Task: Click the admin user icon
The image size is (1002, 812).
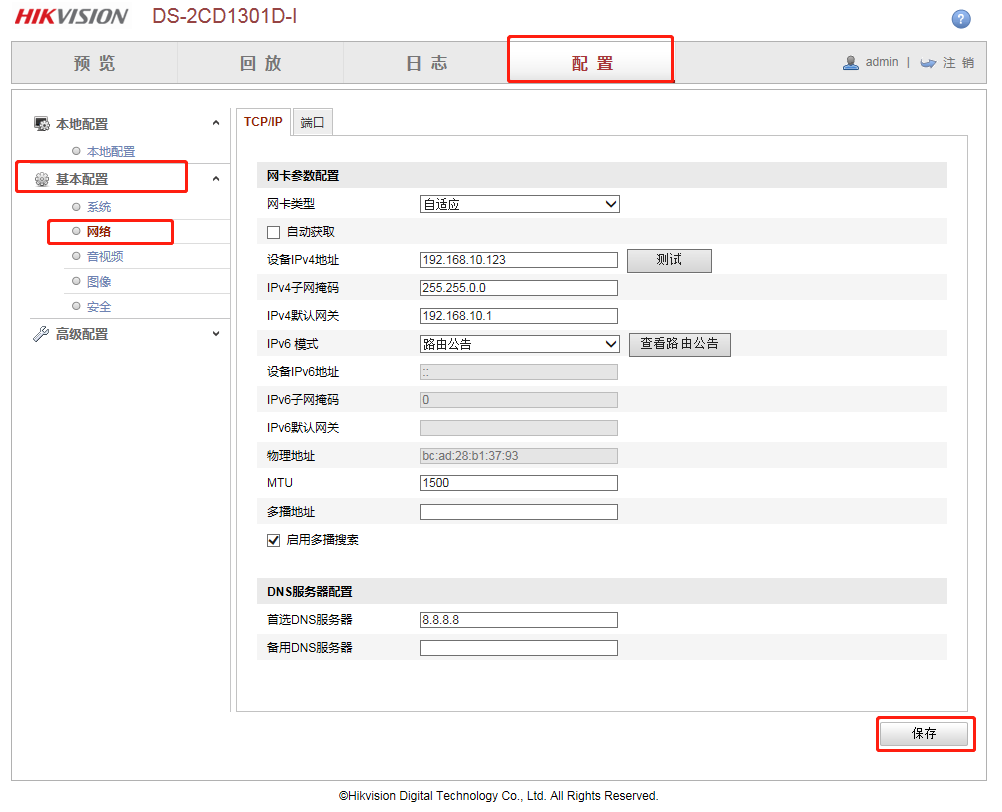Action: (851, 62)
